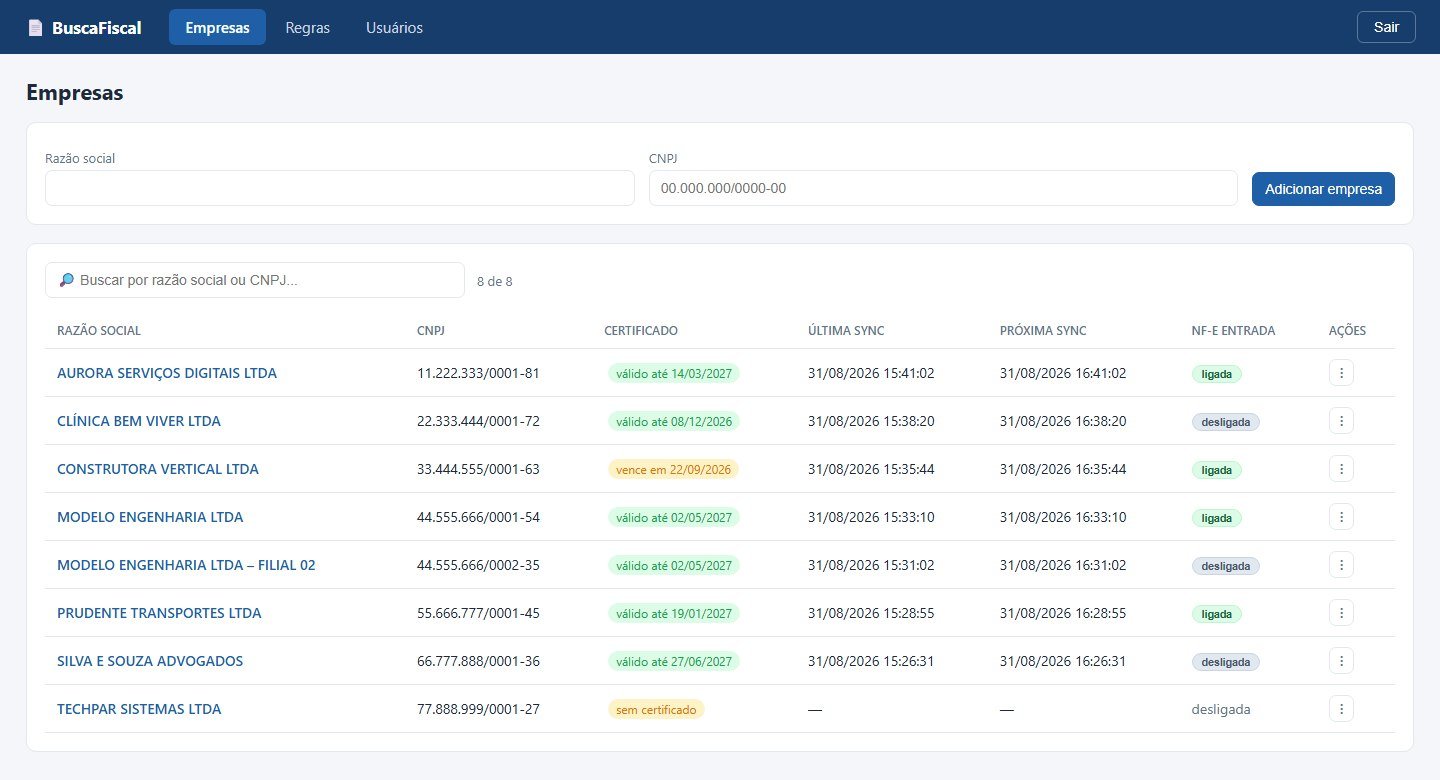Open actions menu for Modelo Engenharia Filial 02
This screenshot has height=780, width=1440.
pos(1341,565)
